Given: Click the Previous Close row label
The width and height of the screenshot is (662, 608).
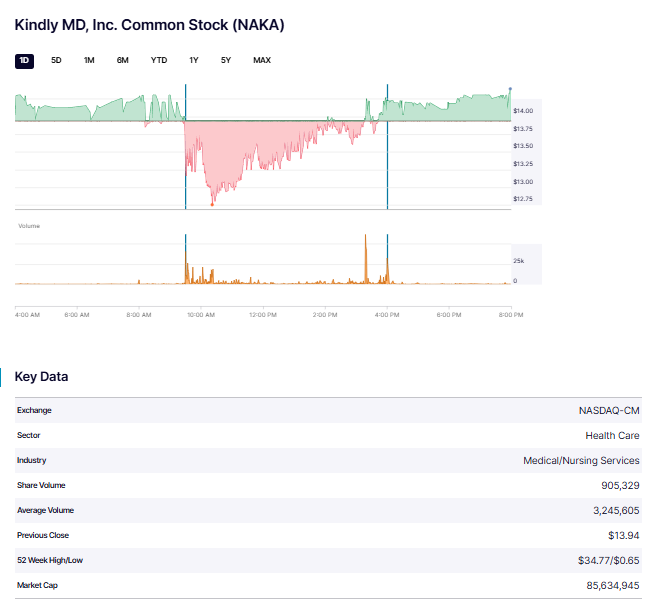Looking at the screenshot, I should point(43,535).
